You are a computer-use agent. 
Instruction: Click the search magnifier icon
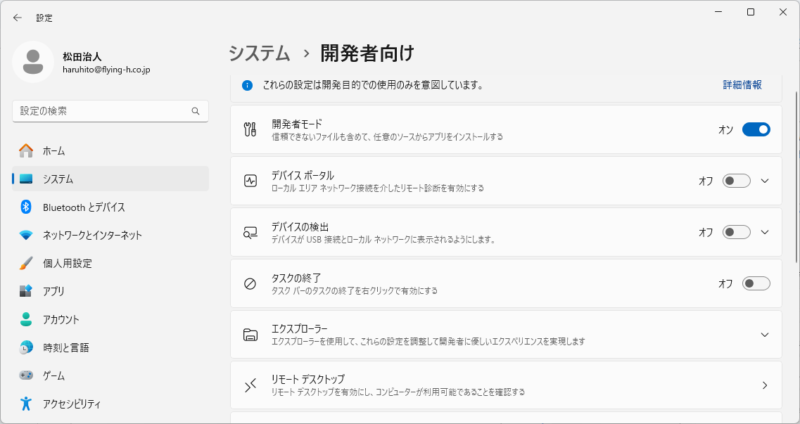pyautogui.click(x=195, y=111)
